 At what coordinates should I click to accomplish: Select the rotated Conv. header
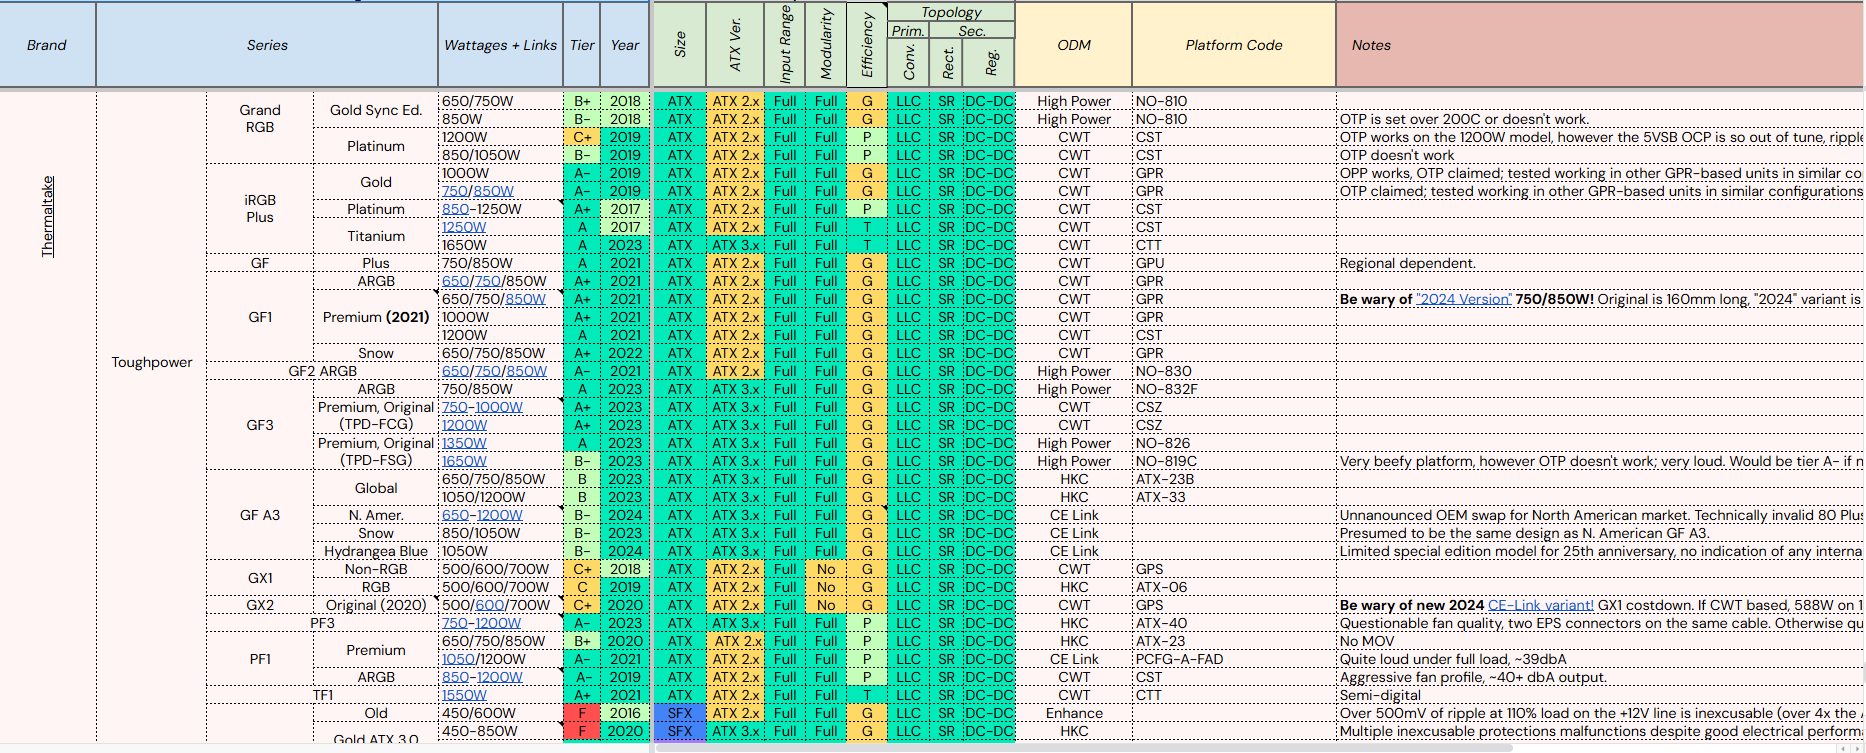[x=908, y=63]
